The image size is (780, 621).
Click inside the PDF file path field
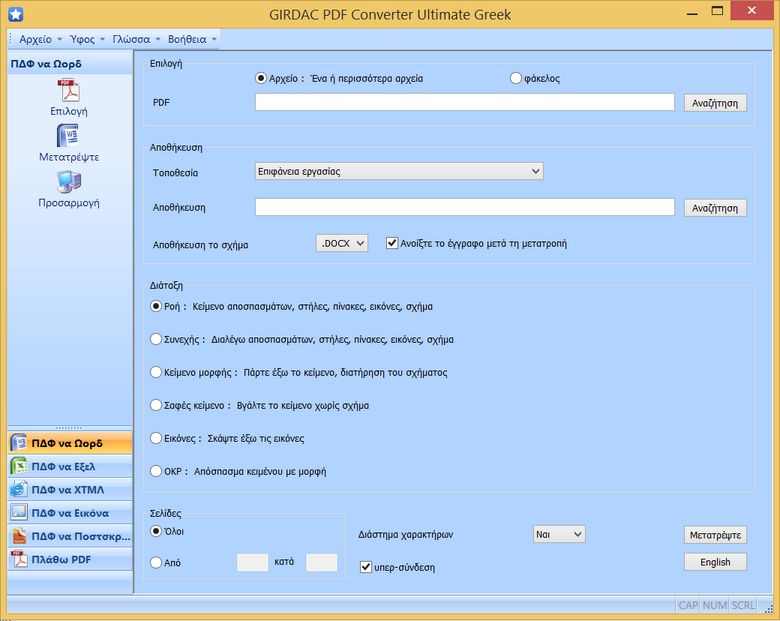click(x=465, y=103)
